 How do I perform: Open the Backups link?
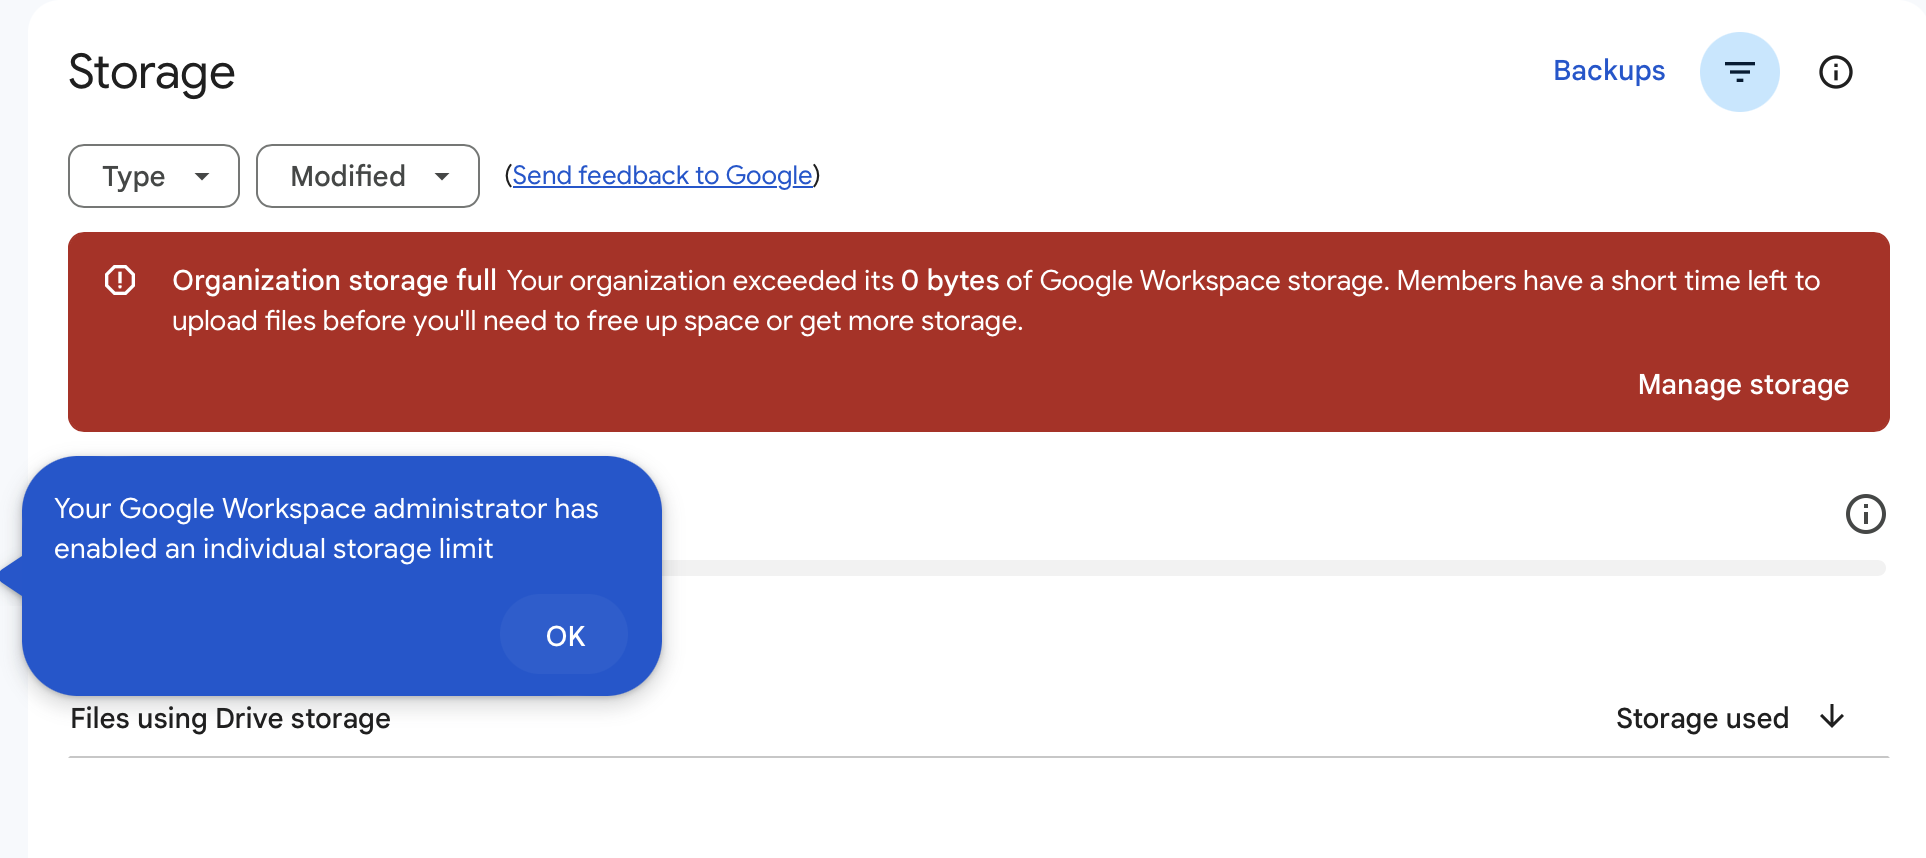pyautogui.click(x=1609, y=71)
